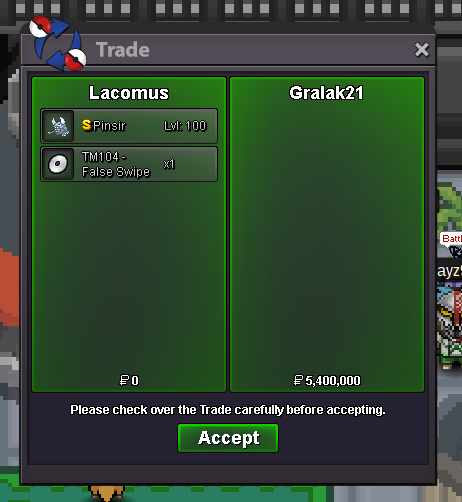Screen dimensions: 462x502
Task: Click the Pokédollar symbol under Lacomus
Action: pos(124,380)
